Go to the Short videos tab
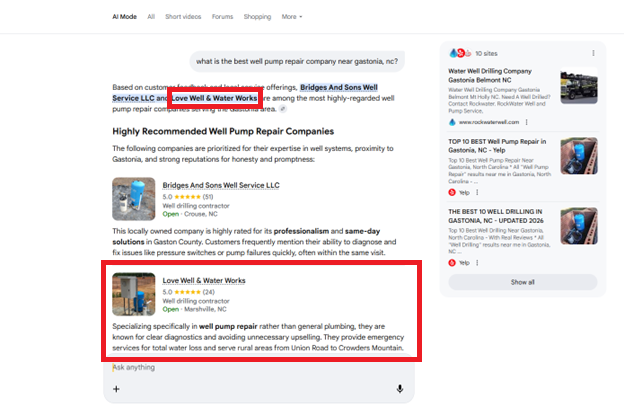Viewport: 624px width, 407px height. coord(183,17)
